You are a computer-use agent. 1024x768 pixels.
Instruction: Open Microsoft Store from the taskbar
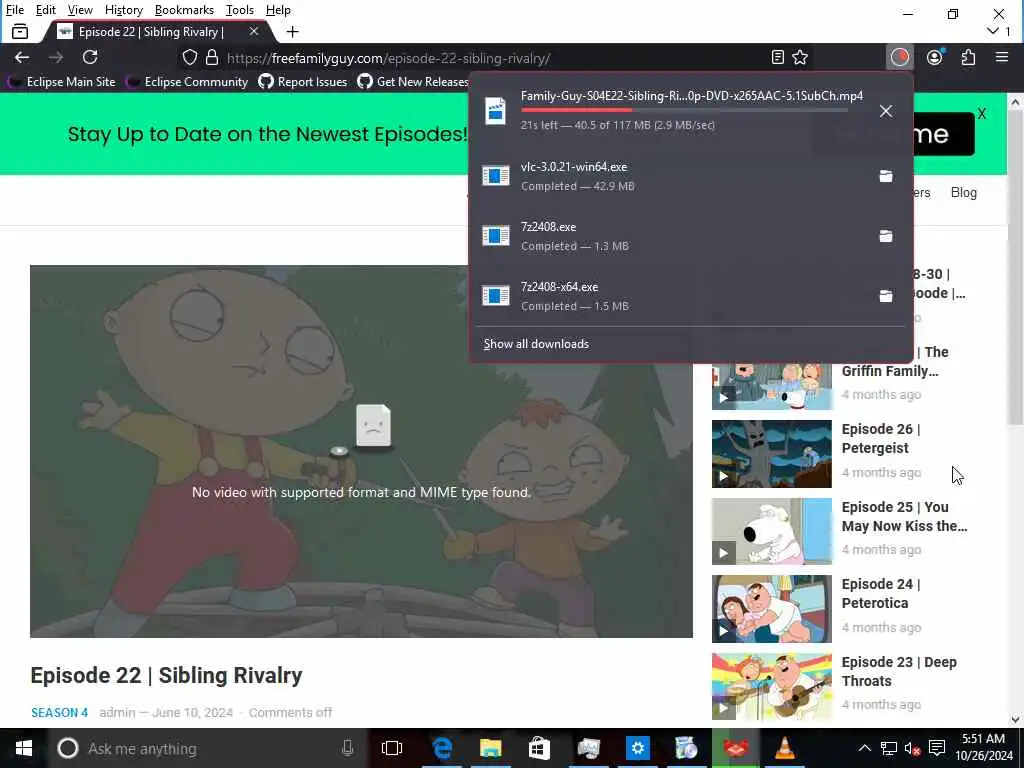point(539,748)
